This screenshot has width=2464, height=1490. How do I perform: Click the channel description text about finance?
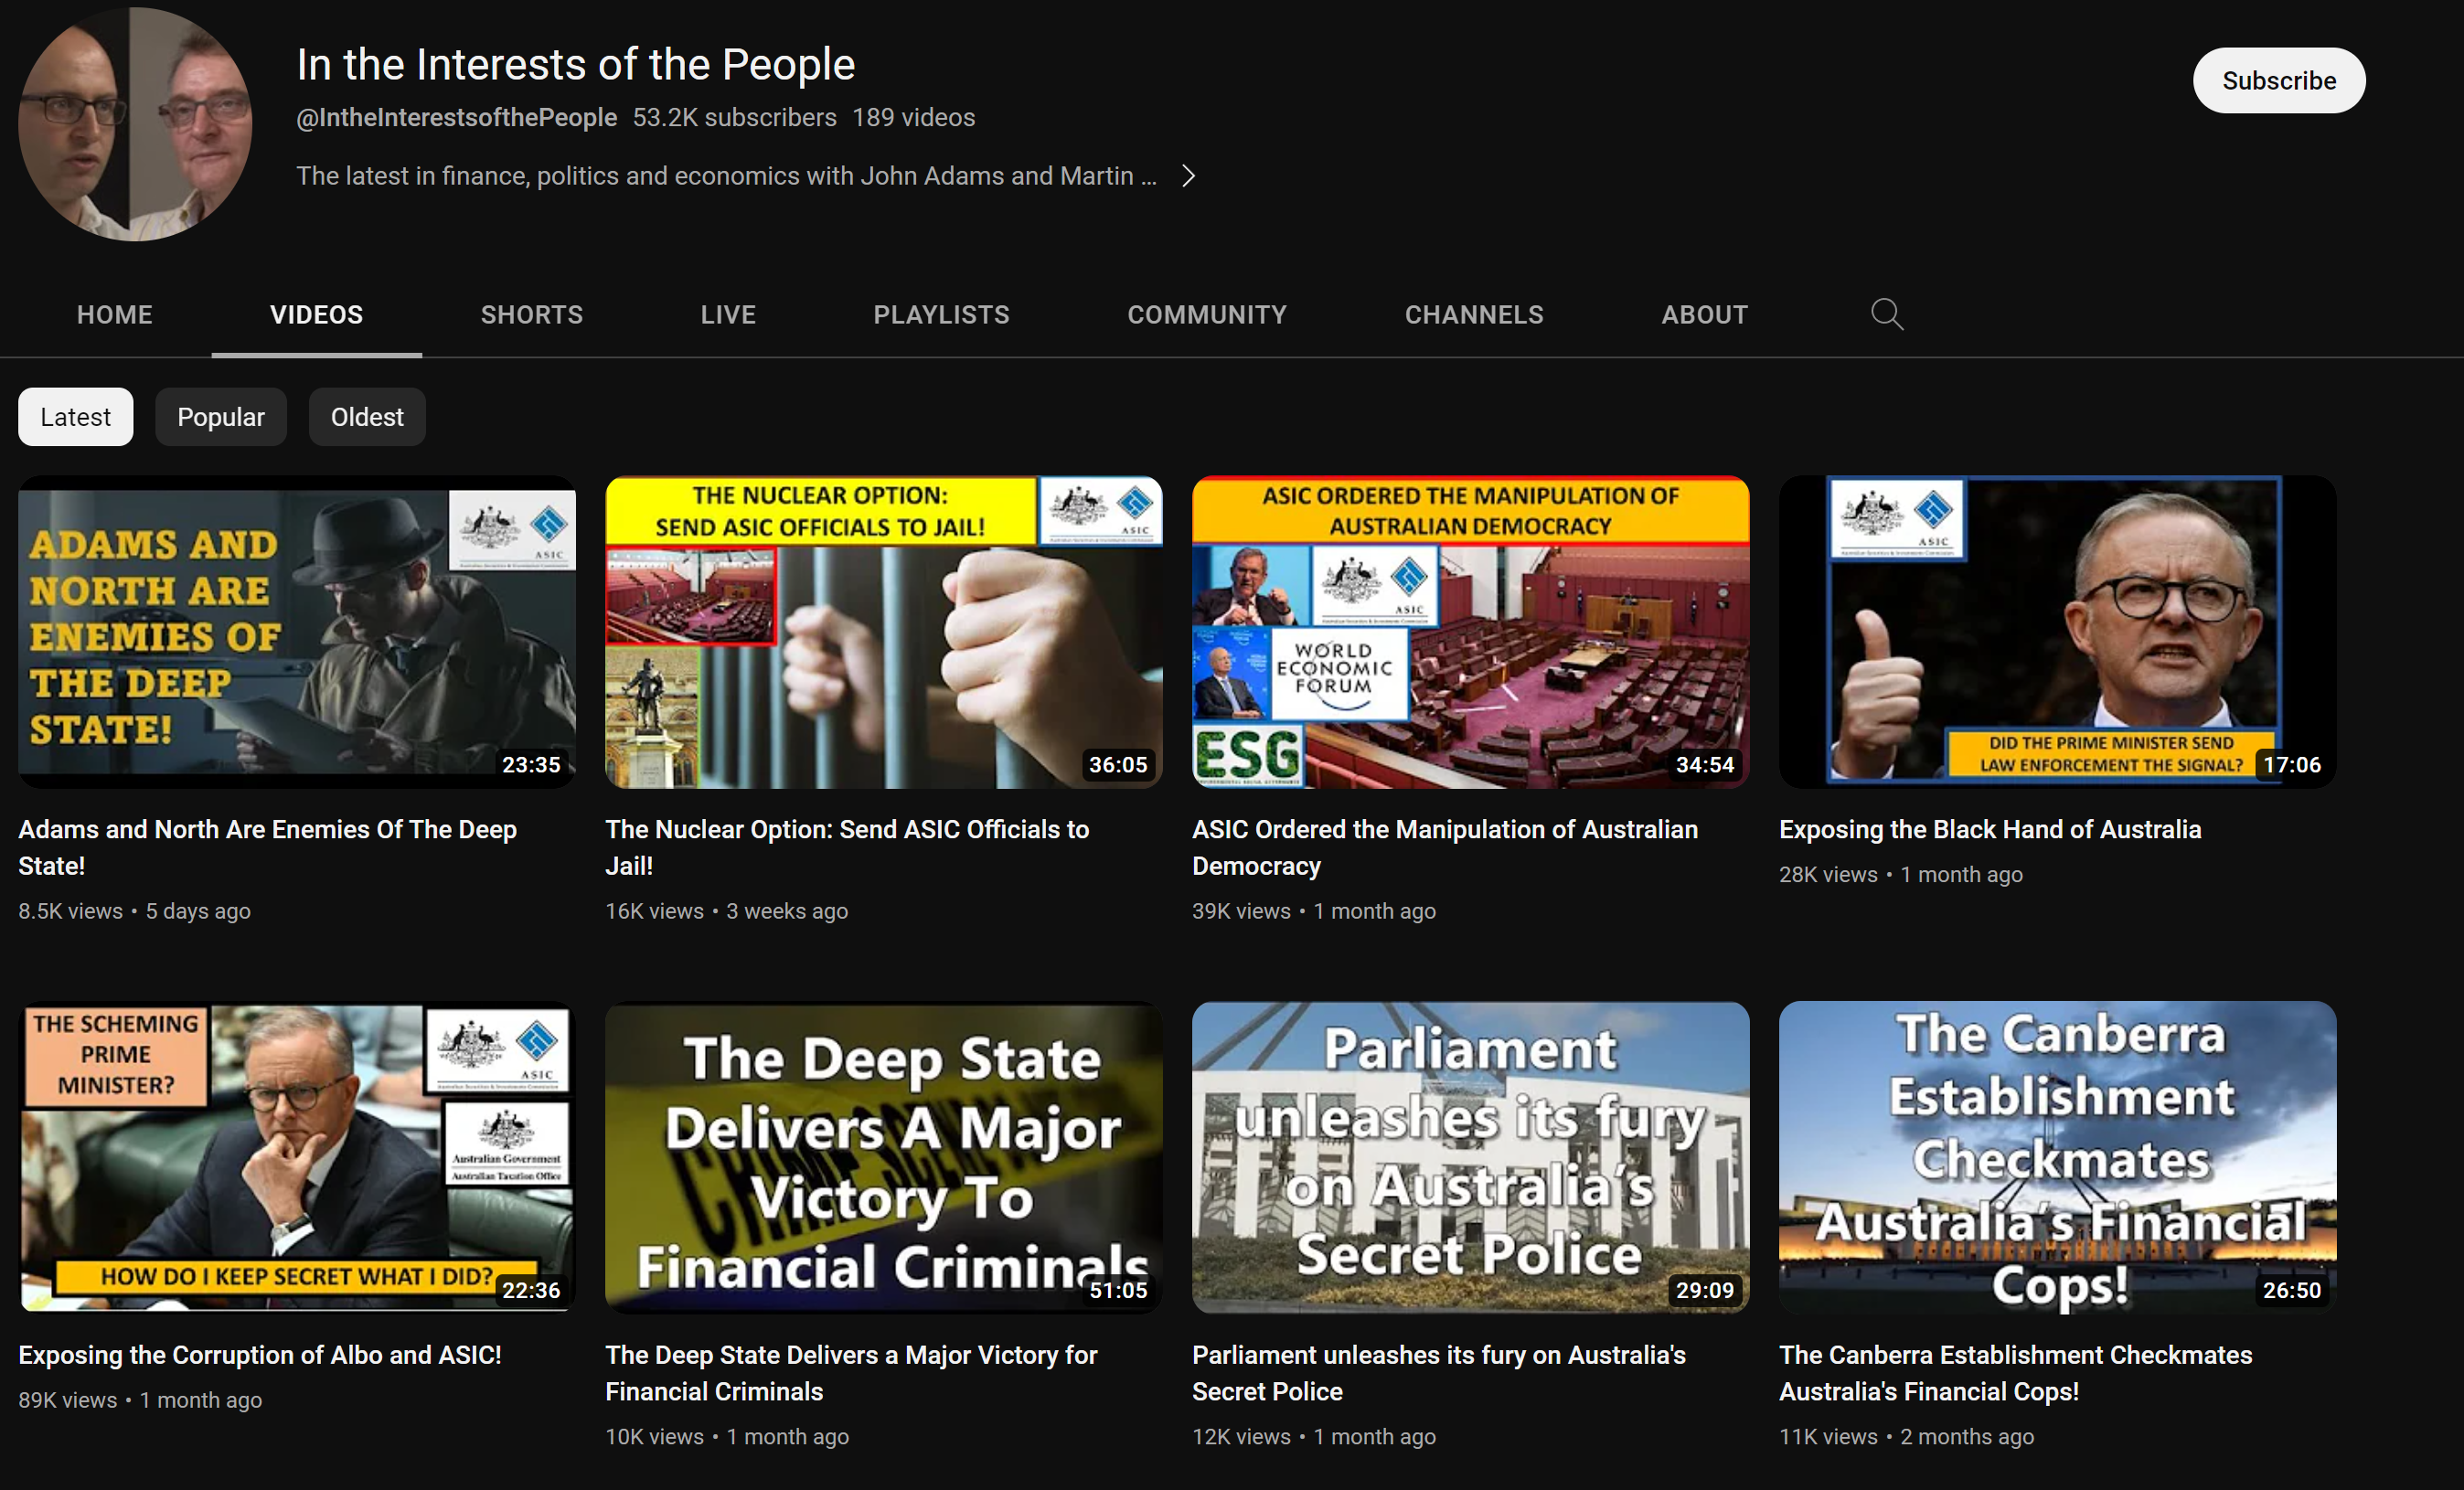click(727, 176)
